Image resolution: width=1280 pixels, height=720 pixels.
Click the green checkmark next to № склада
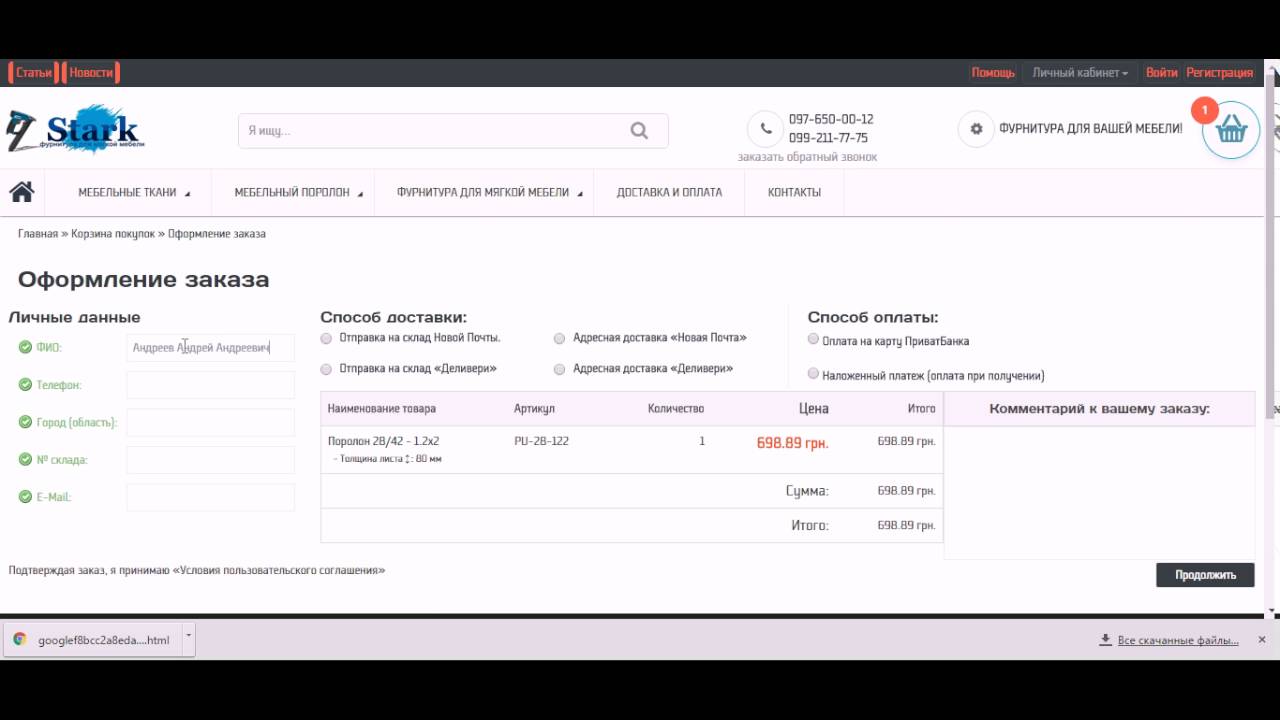[x=25, y=460]
